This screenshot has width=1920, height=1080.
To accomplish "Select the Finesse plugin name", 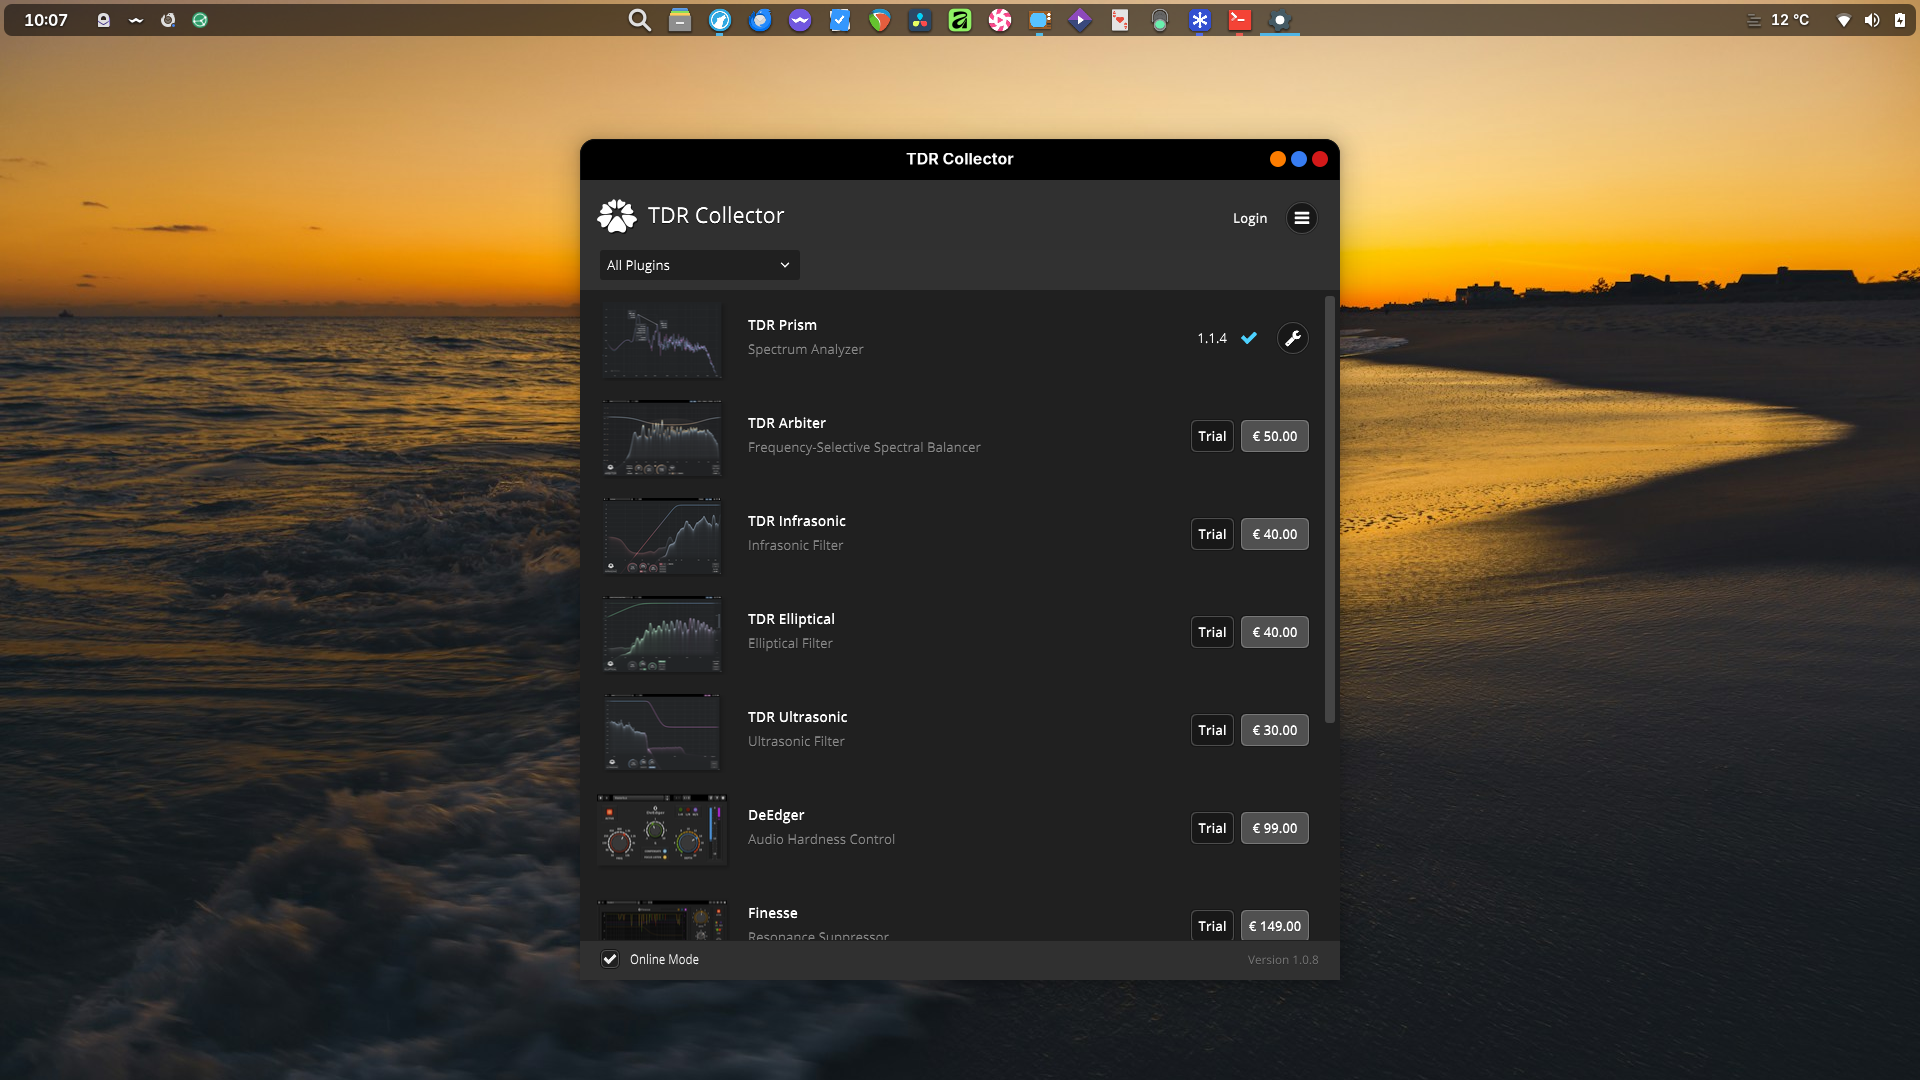I will [x=773, y=913].
